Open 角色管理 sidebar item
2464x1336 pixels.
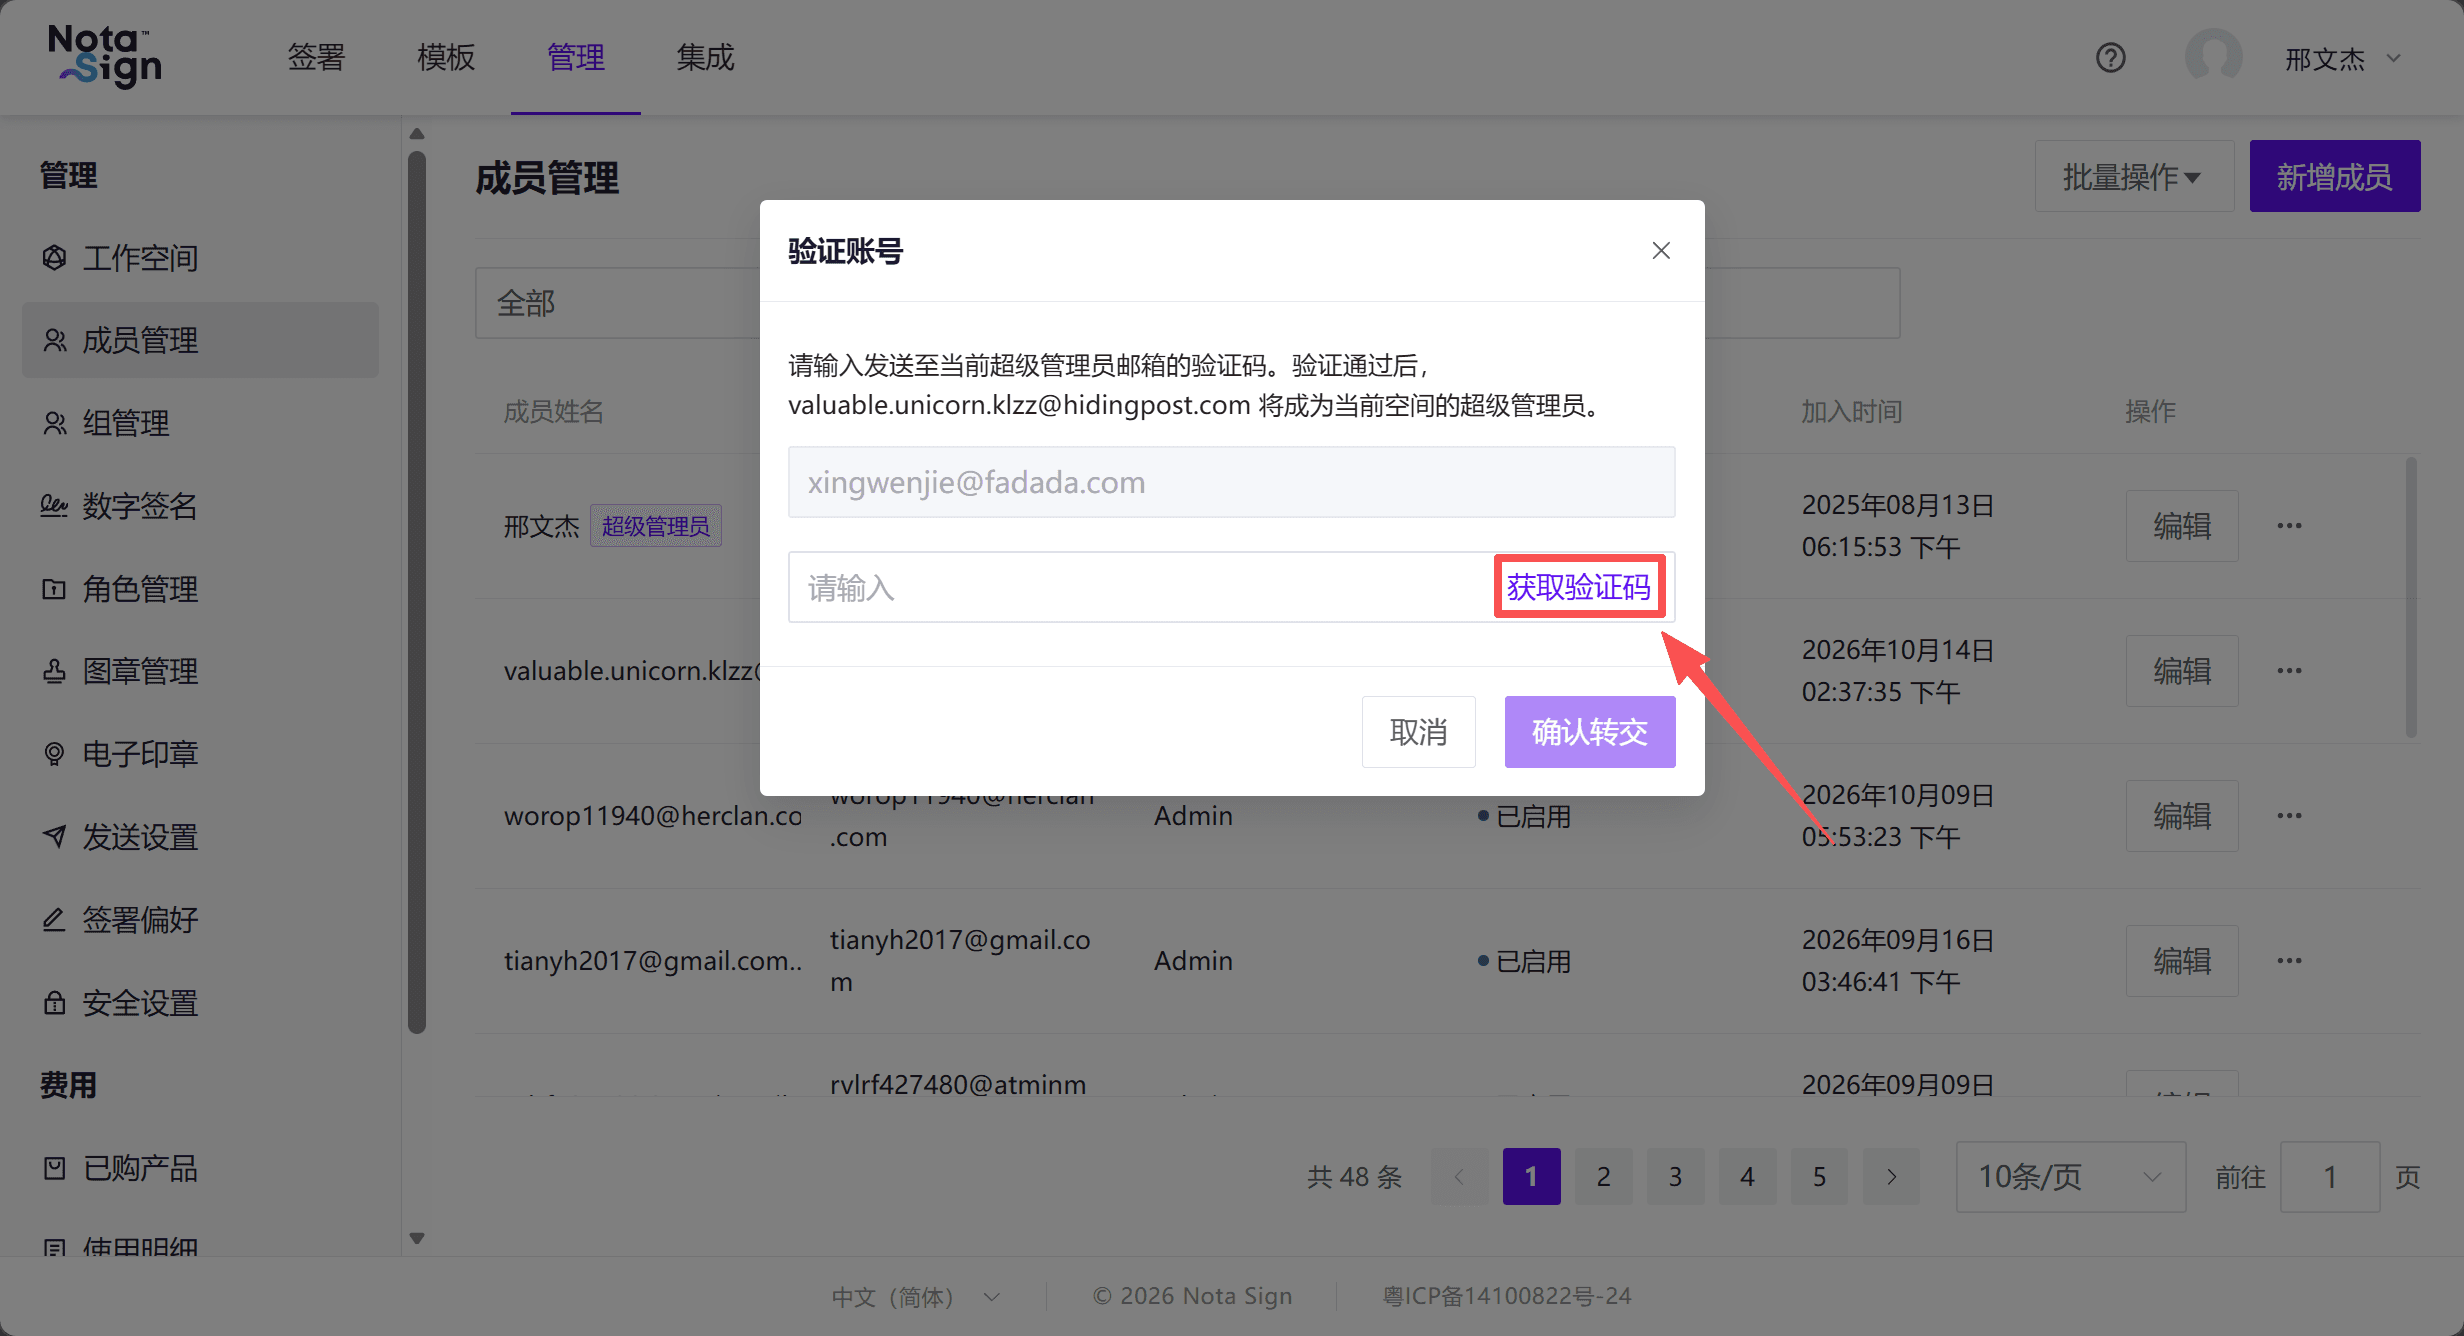click(x=200, y=589)
